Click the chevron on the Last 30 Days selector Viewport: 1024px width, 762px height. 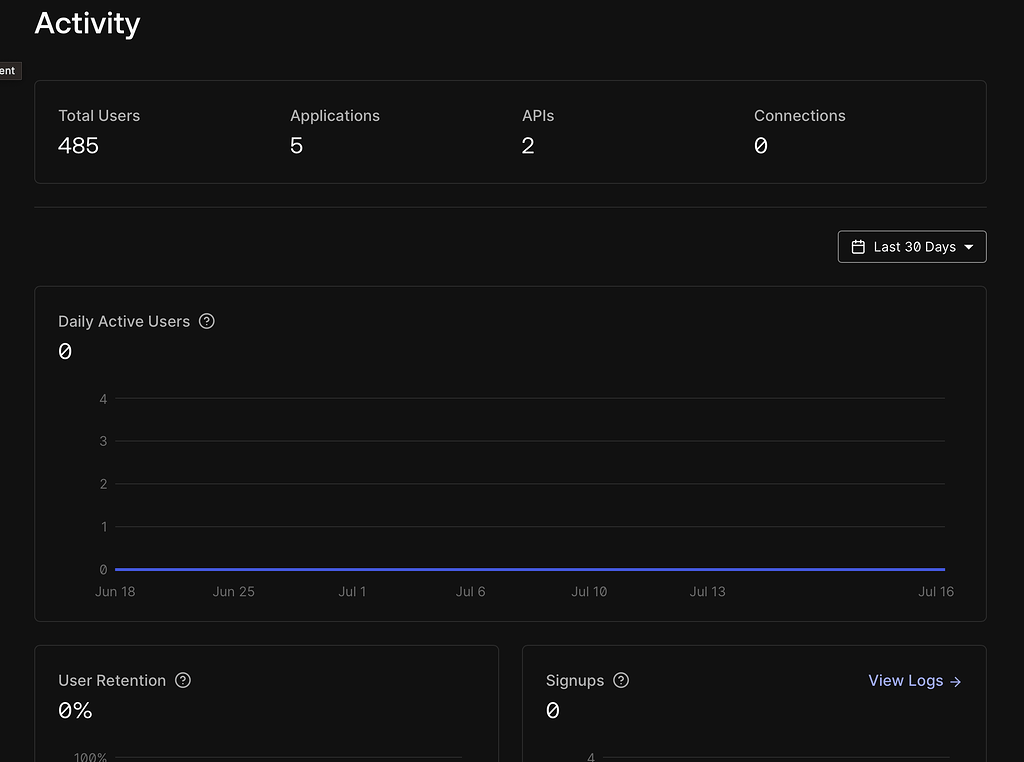967,246
